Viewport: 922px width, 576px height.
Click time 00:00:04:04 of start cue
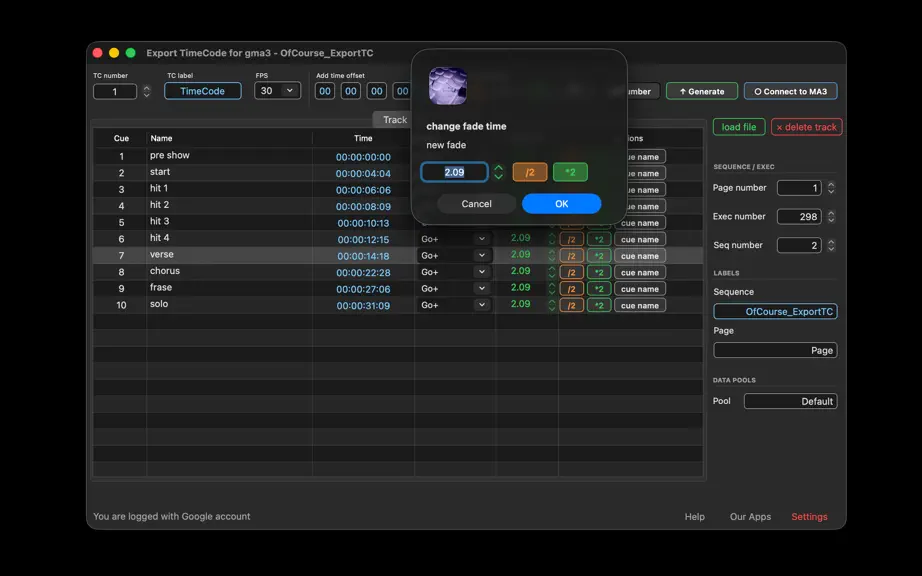point(363,173)
